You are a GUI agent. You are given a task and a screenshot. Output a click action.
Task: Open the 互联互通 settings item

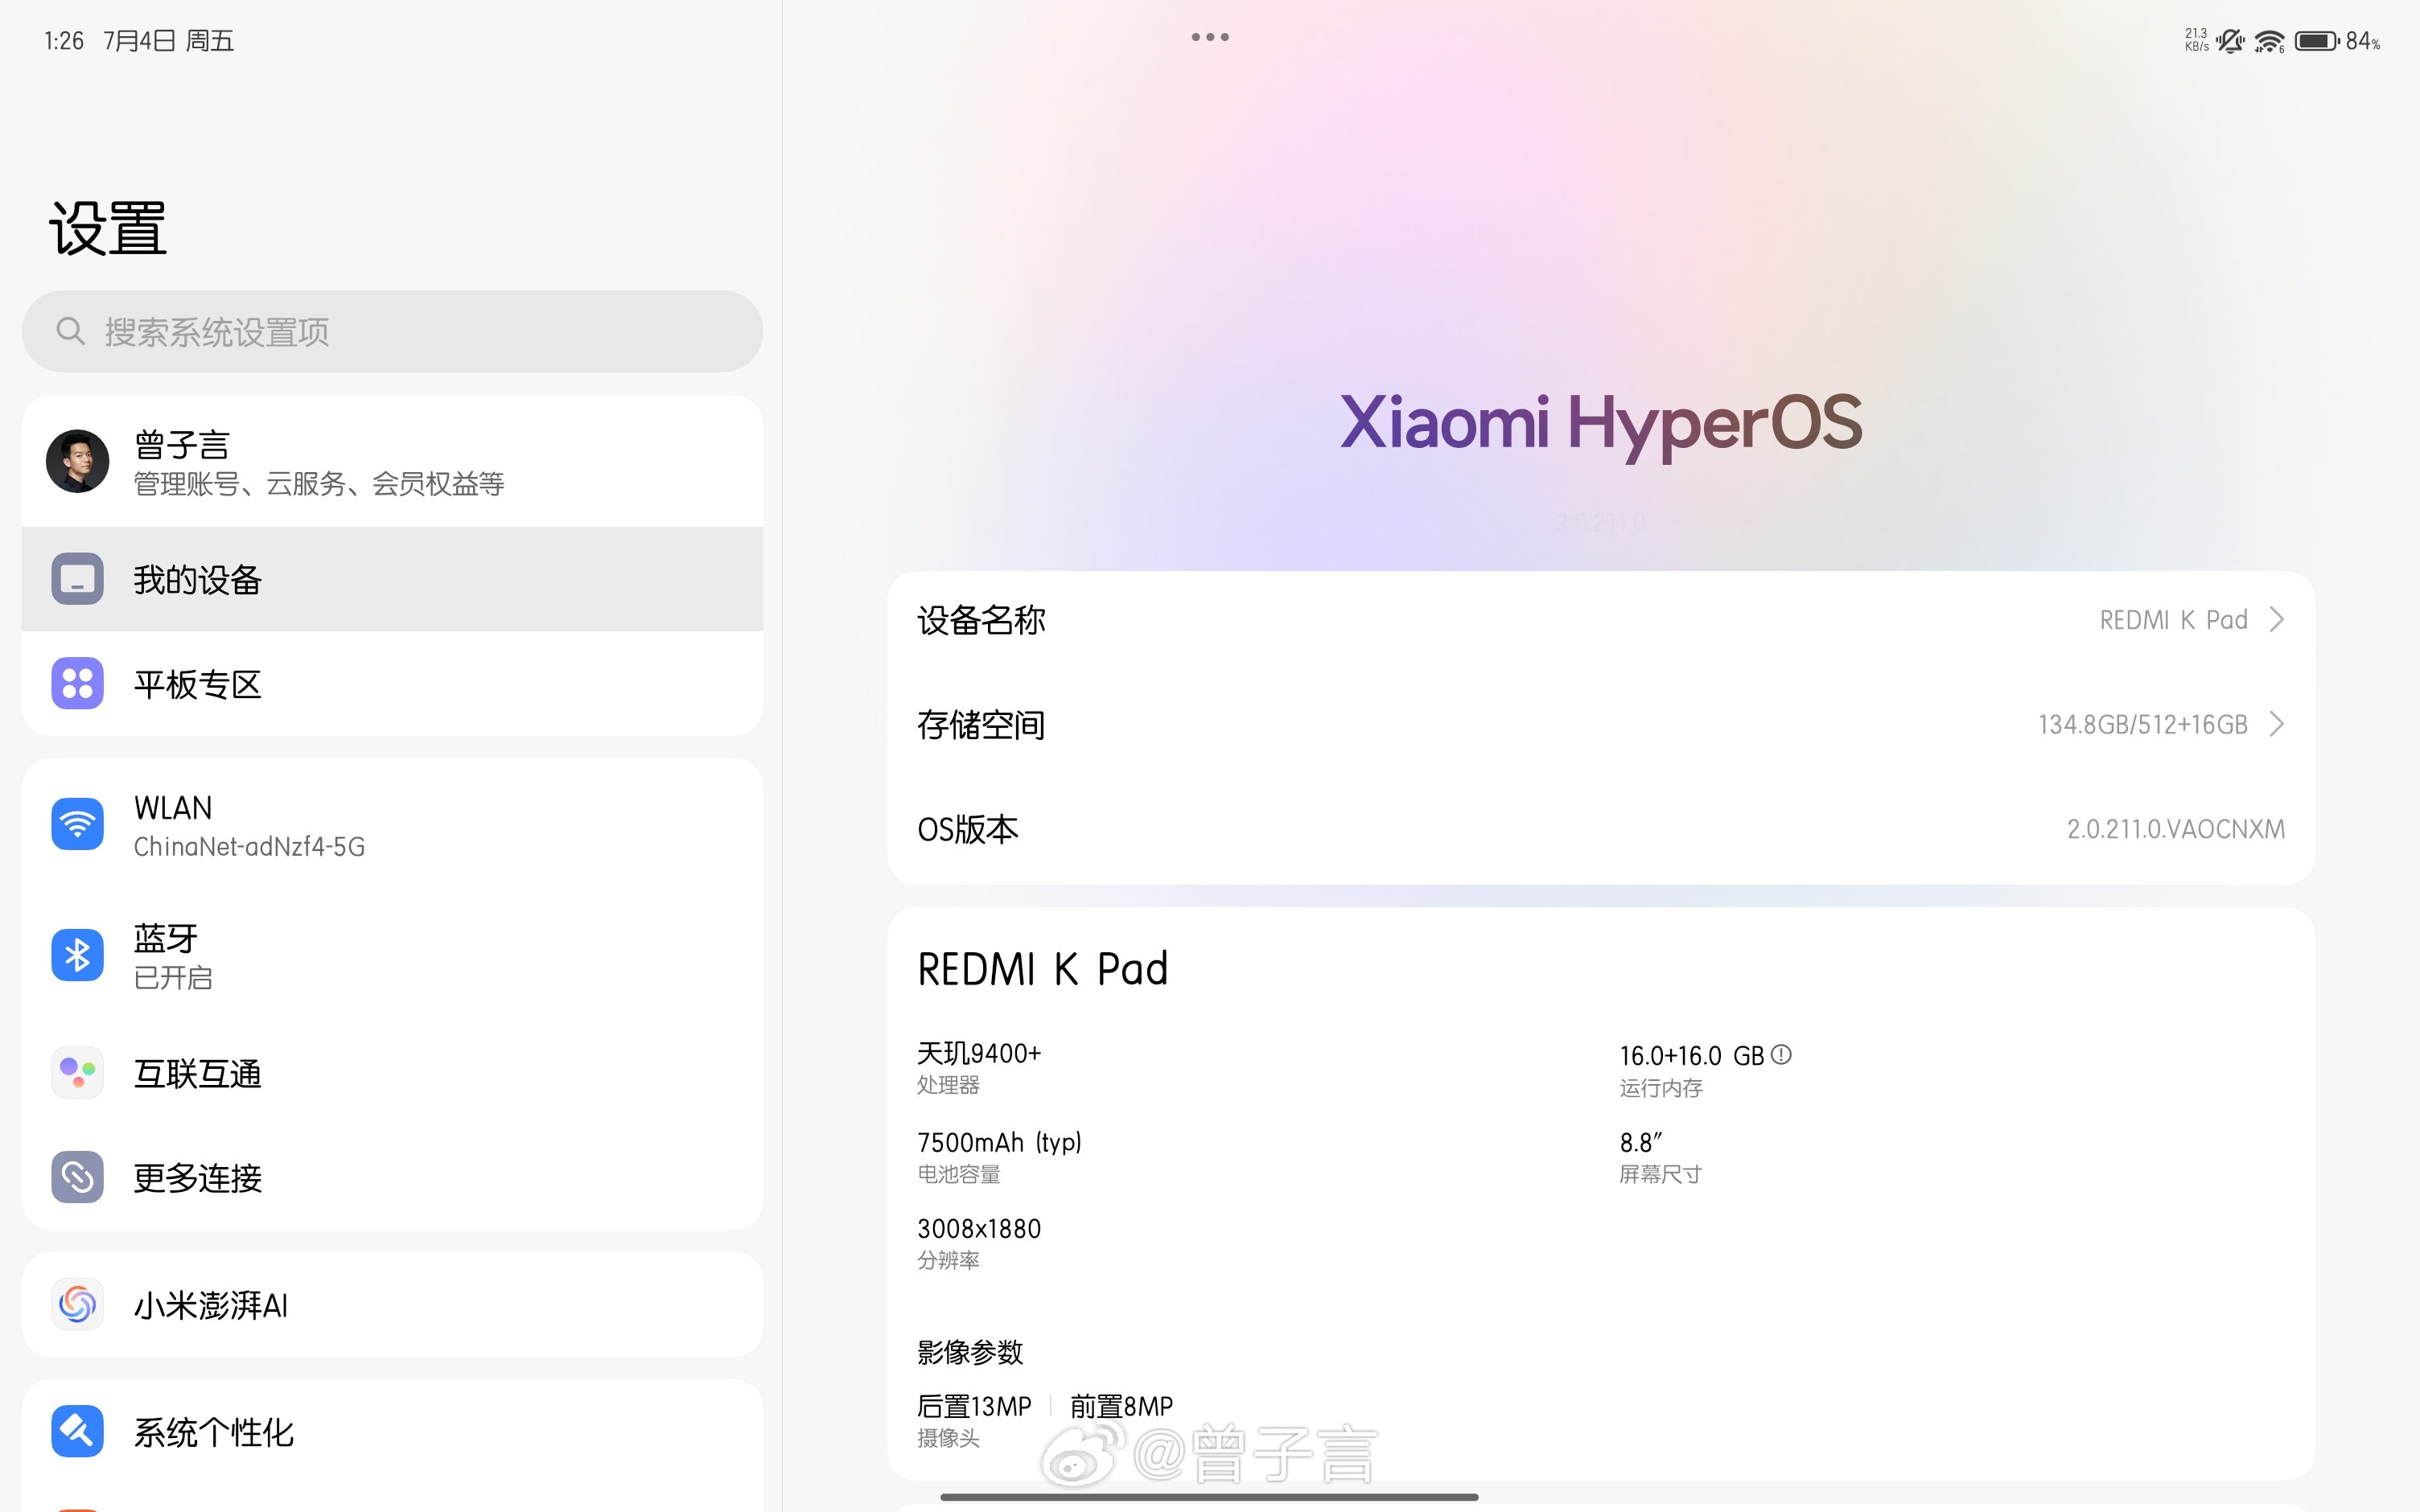pos(392,1073)
